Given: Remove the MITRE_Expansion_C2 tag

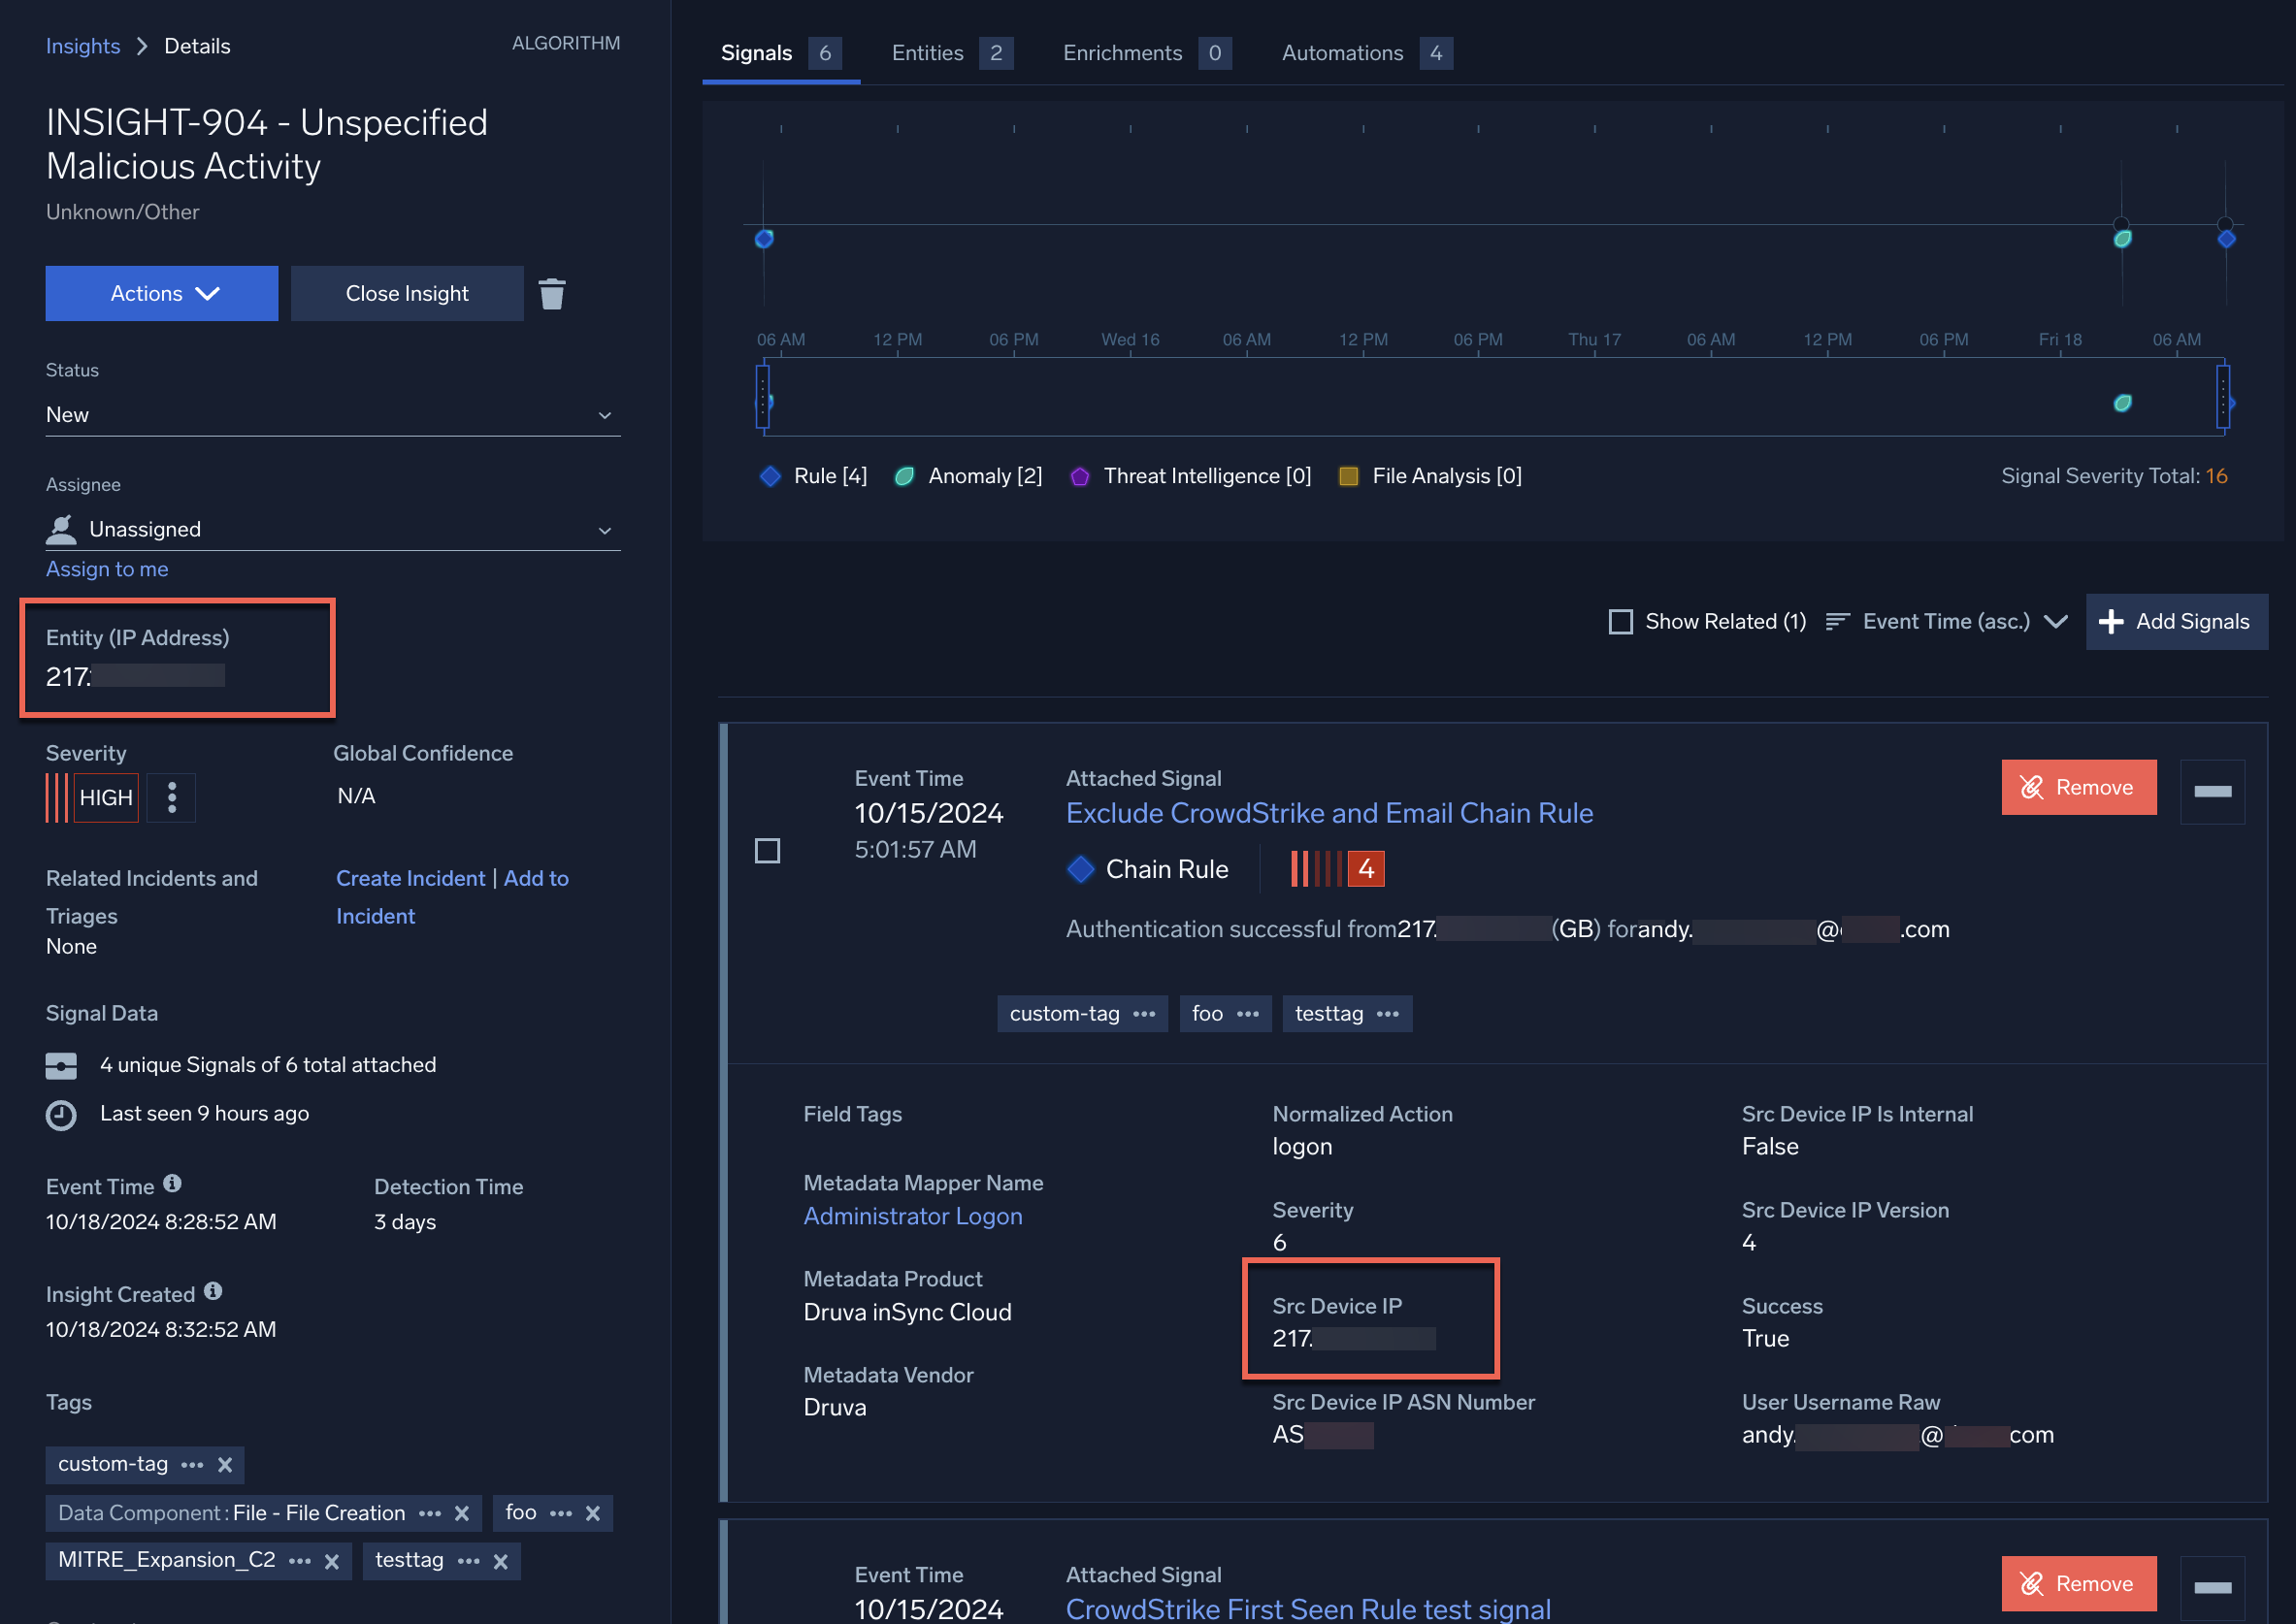Looking at the screenshot, I should [332, 1561].
